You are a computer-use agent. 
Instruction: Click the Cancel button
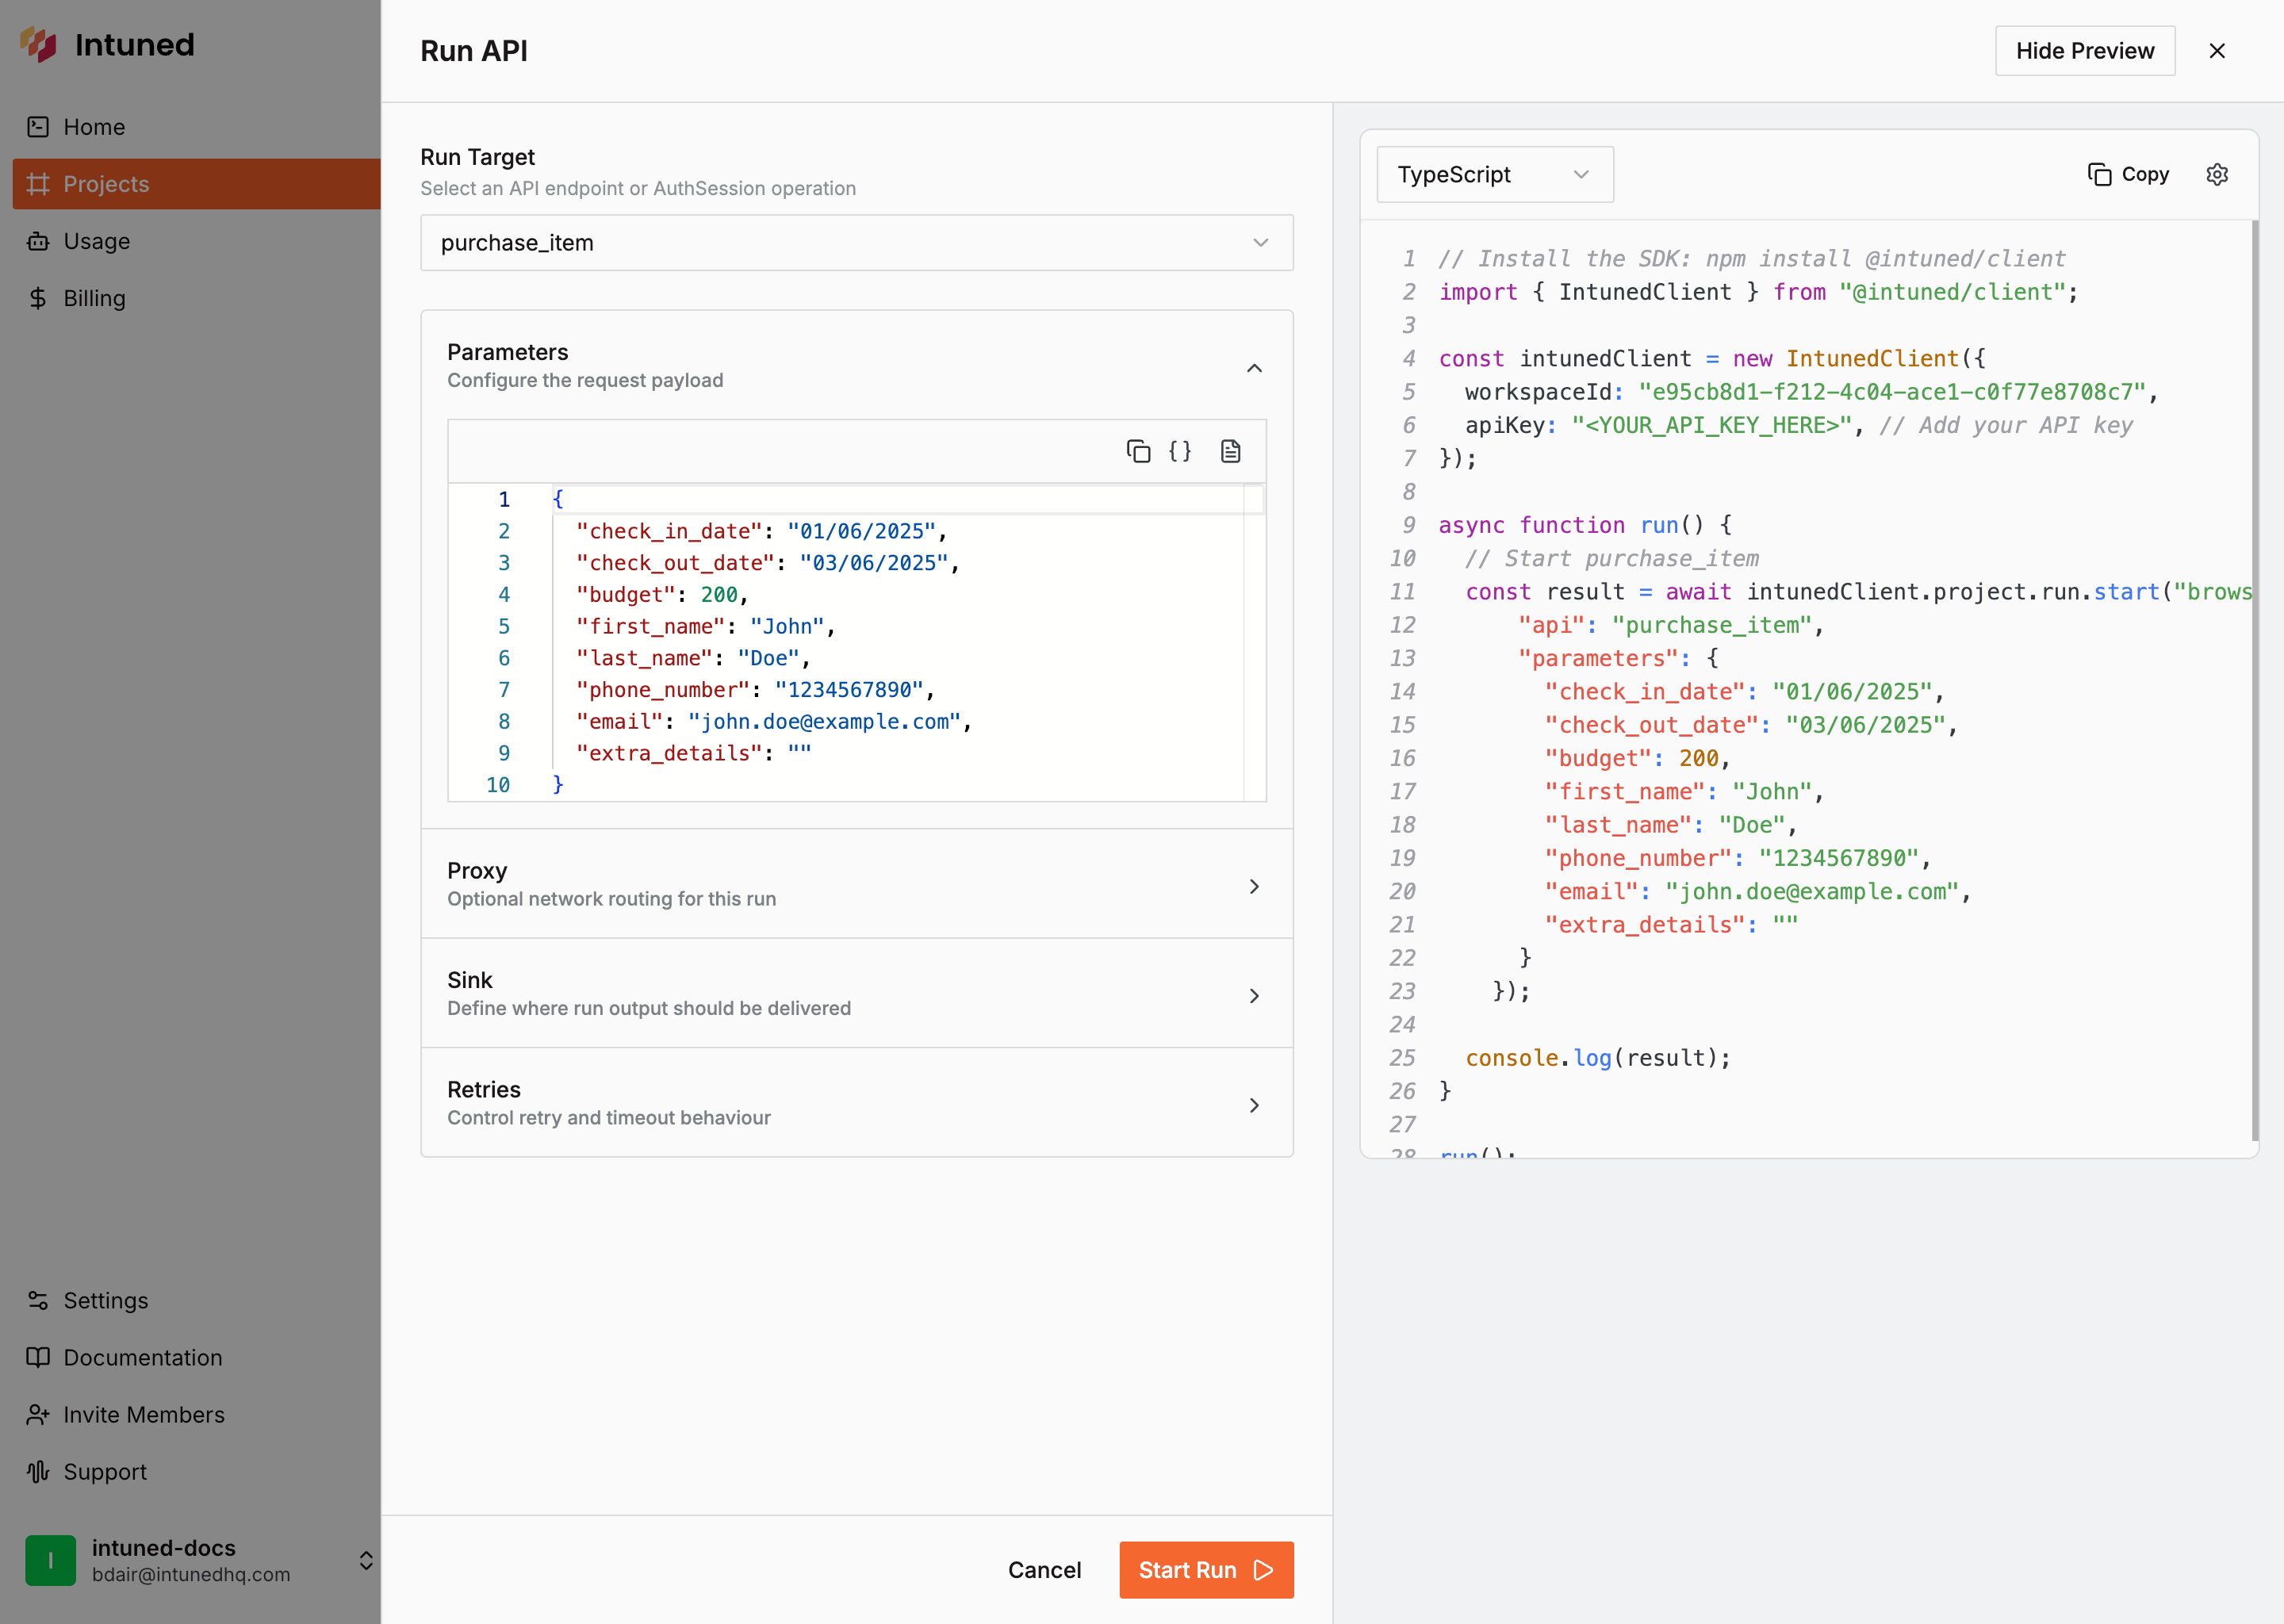(1044, 1569)
